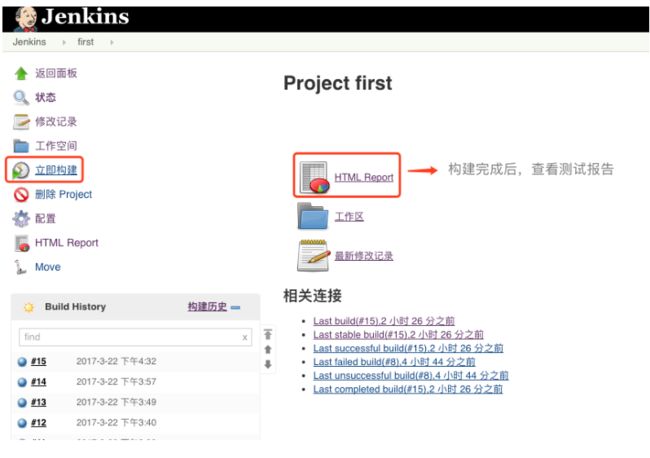Click the folder icon next to 工作空间
Screen dimensions: 650x458
21,146
